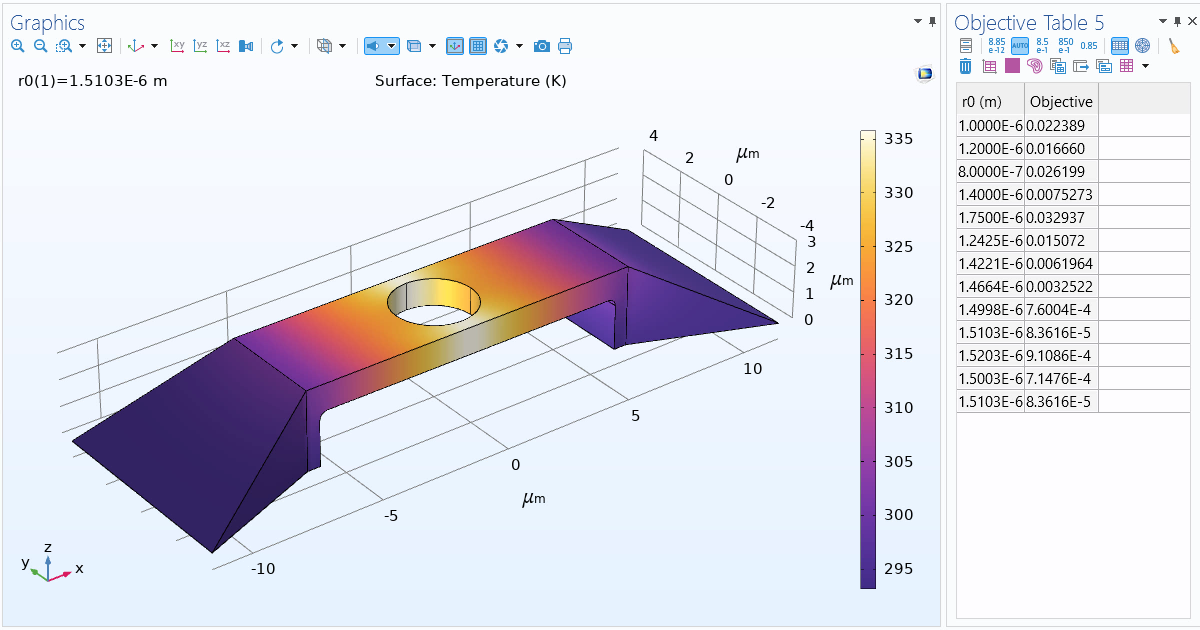Click the magenta color swatch in table toolbar
This screenshot has height=630, width=1200.
1011,65
